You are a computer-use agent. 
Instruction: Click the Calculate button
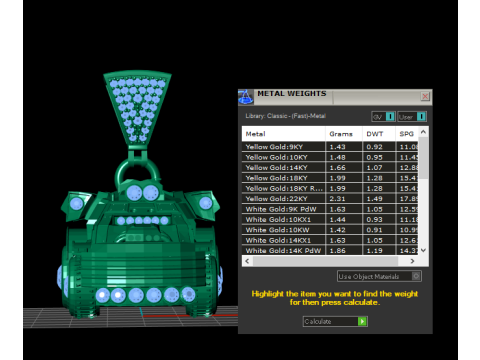pos(335,321)
